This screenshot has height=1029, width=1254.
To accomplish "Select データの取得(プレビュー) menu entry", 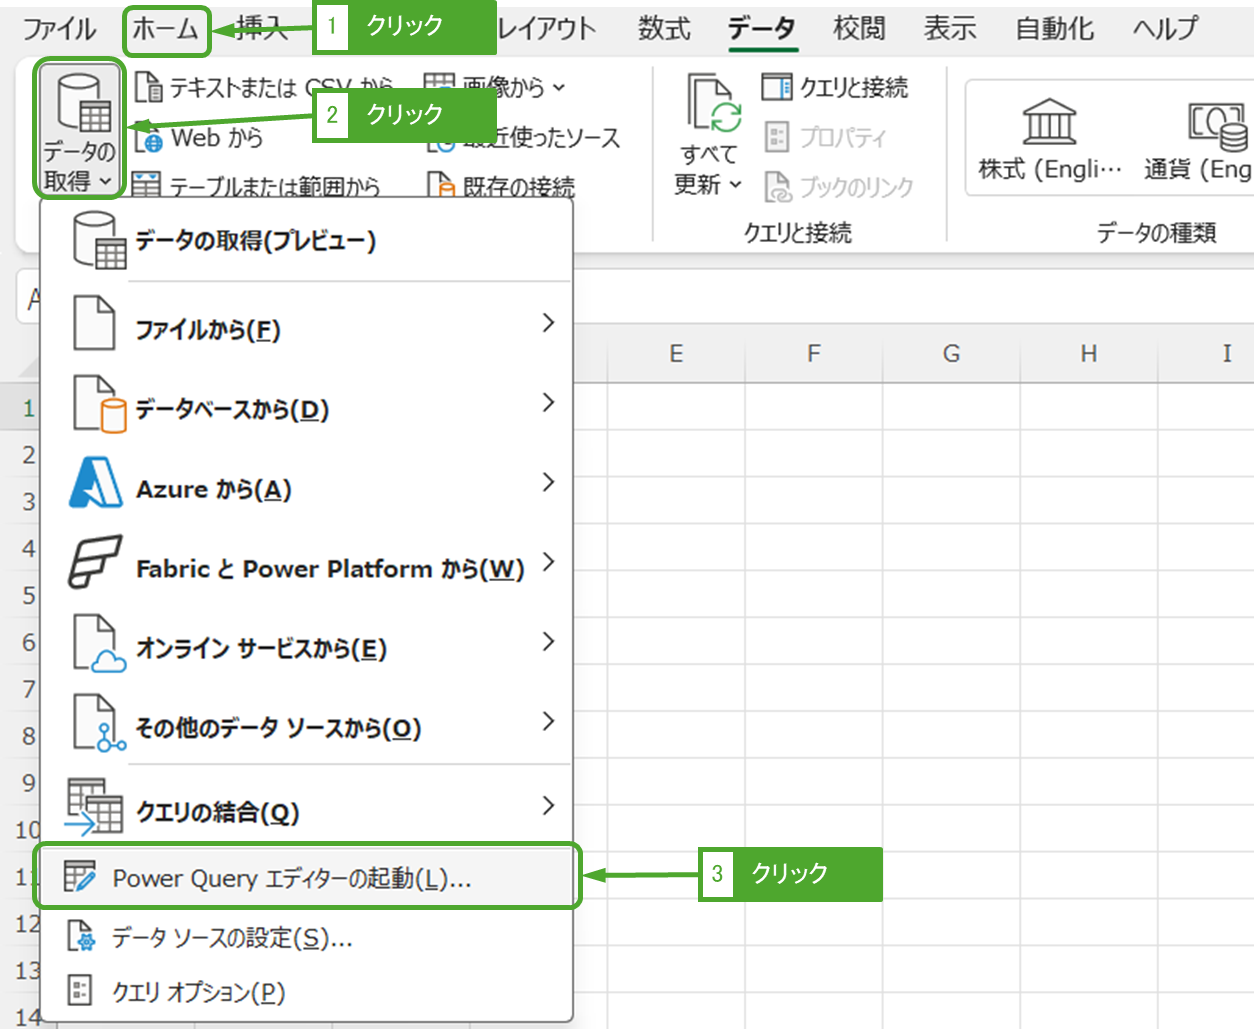I will click(x=255, y=241).
